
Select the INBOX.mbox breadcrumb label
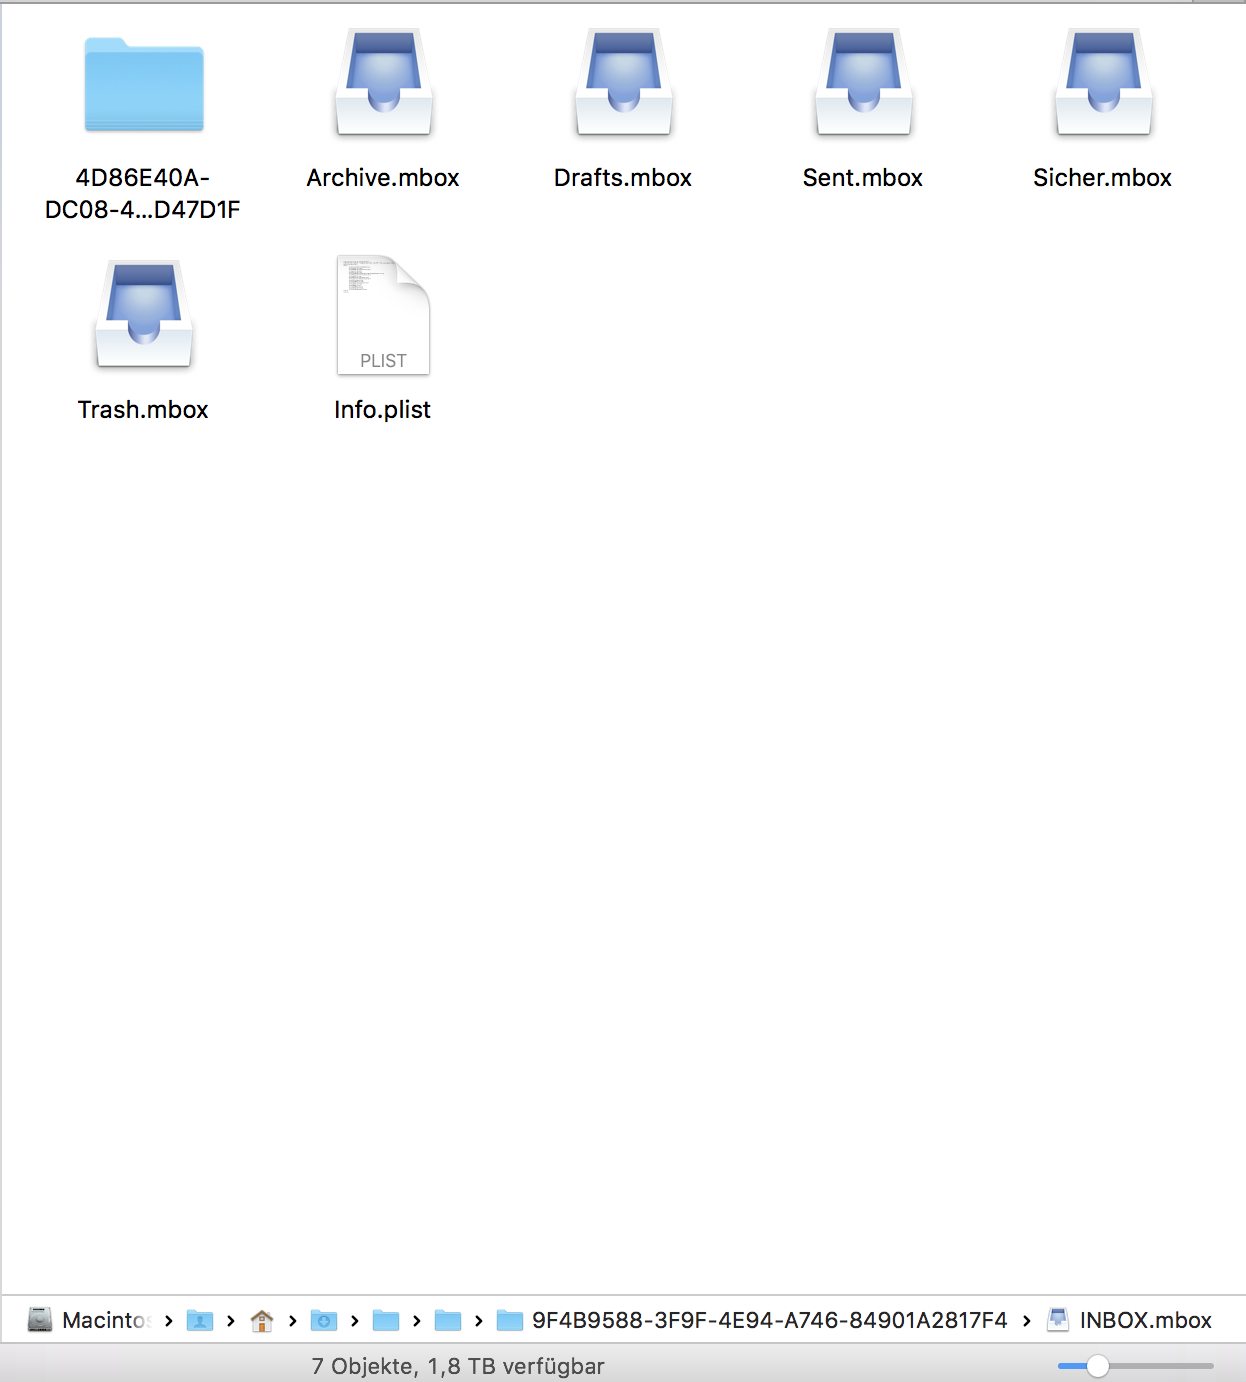1144,1320
